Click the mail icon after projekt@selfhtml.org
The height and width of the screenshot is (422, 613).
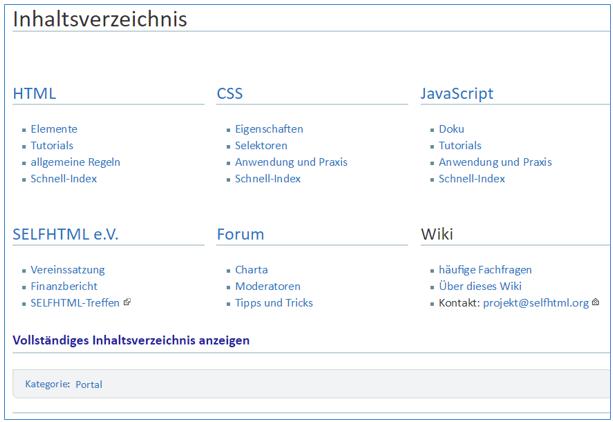point(595,302)
